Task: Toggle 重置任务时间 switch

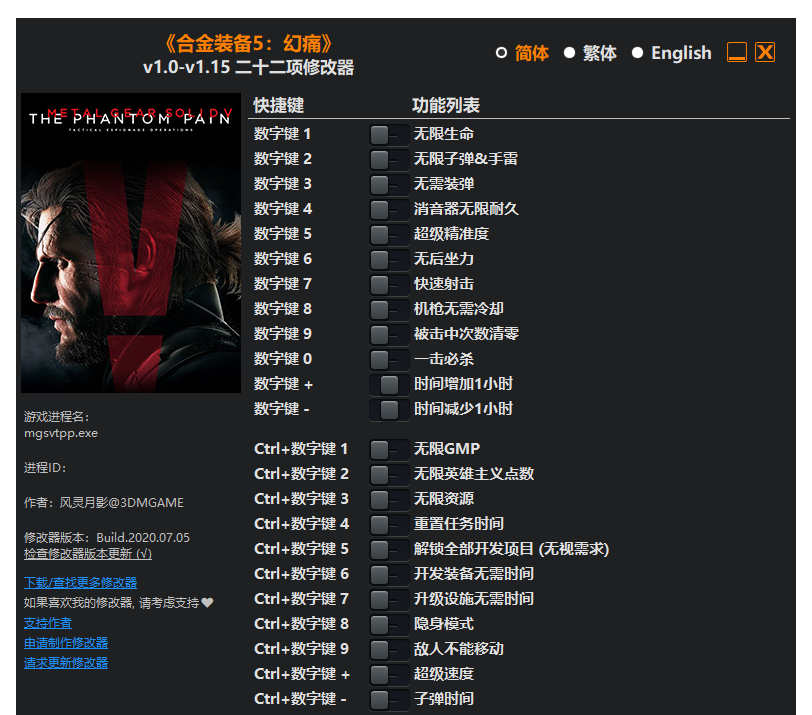Action: pos(389,524)
